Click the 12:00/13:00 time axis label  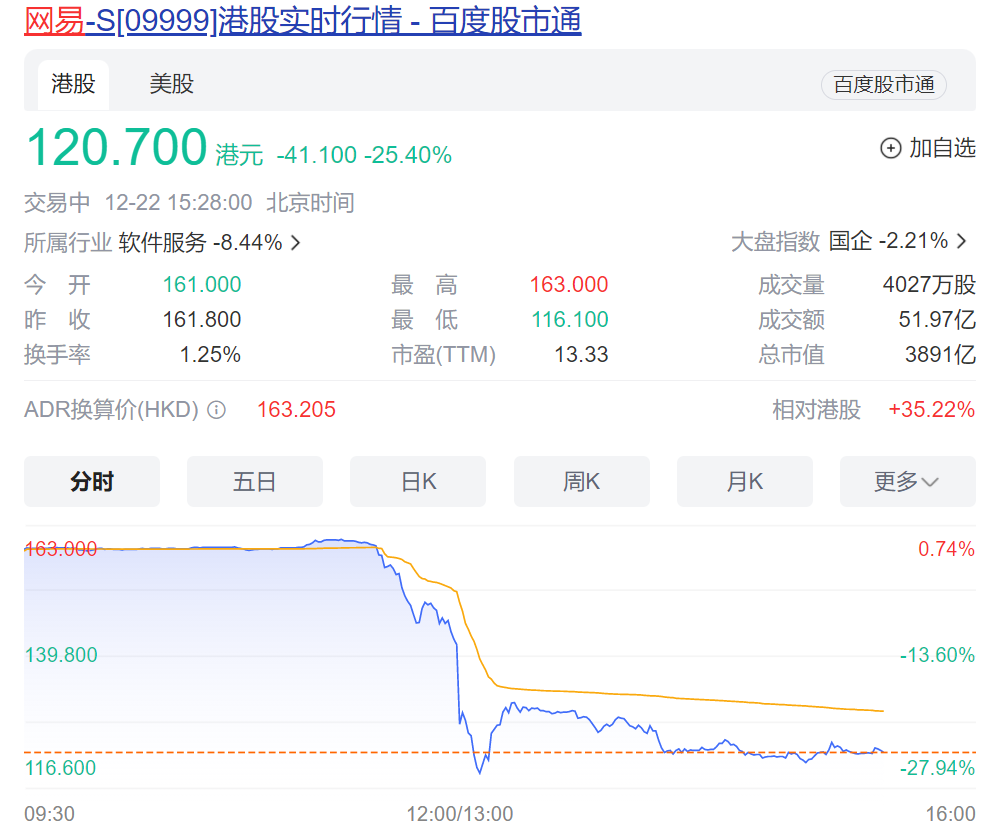pyautogui.click(x=460, y=813)
